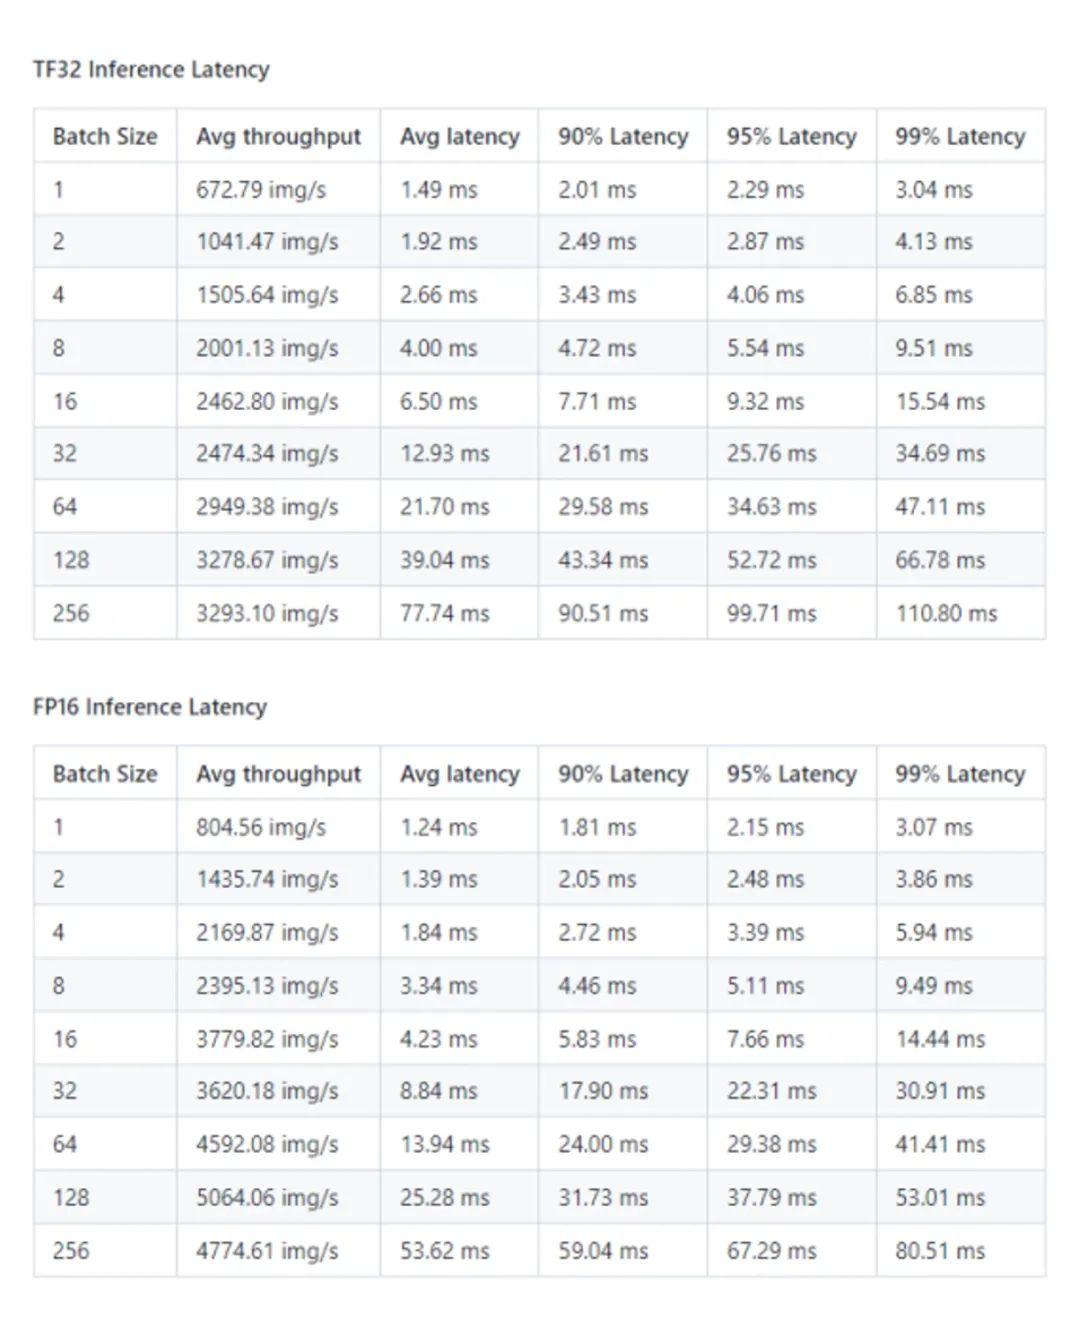Click the 3779.82 img/s throughput cell
This screenshot has height=1336, width=1080.
tap(267, 1039)
